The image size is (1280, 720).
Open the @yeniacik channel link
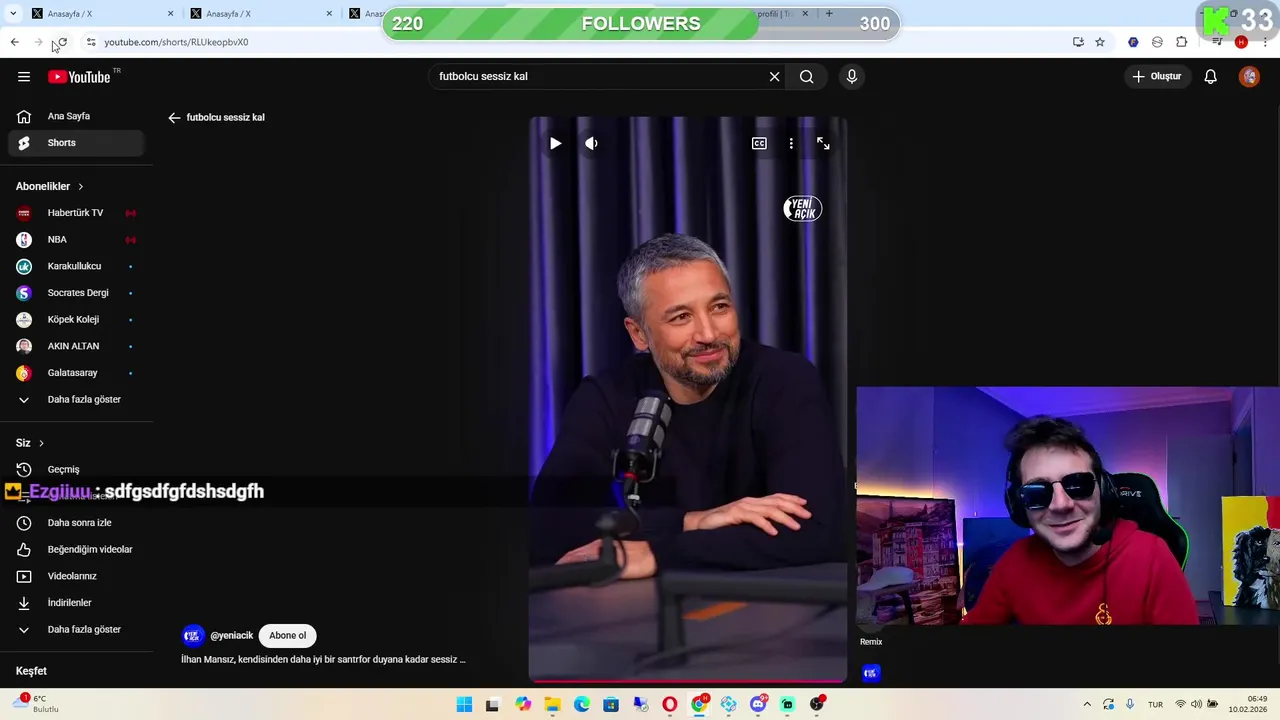[231, 635]
